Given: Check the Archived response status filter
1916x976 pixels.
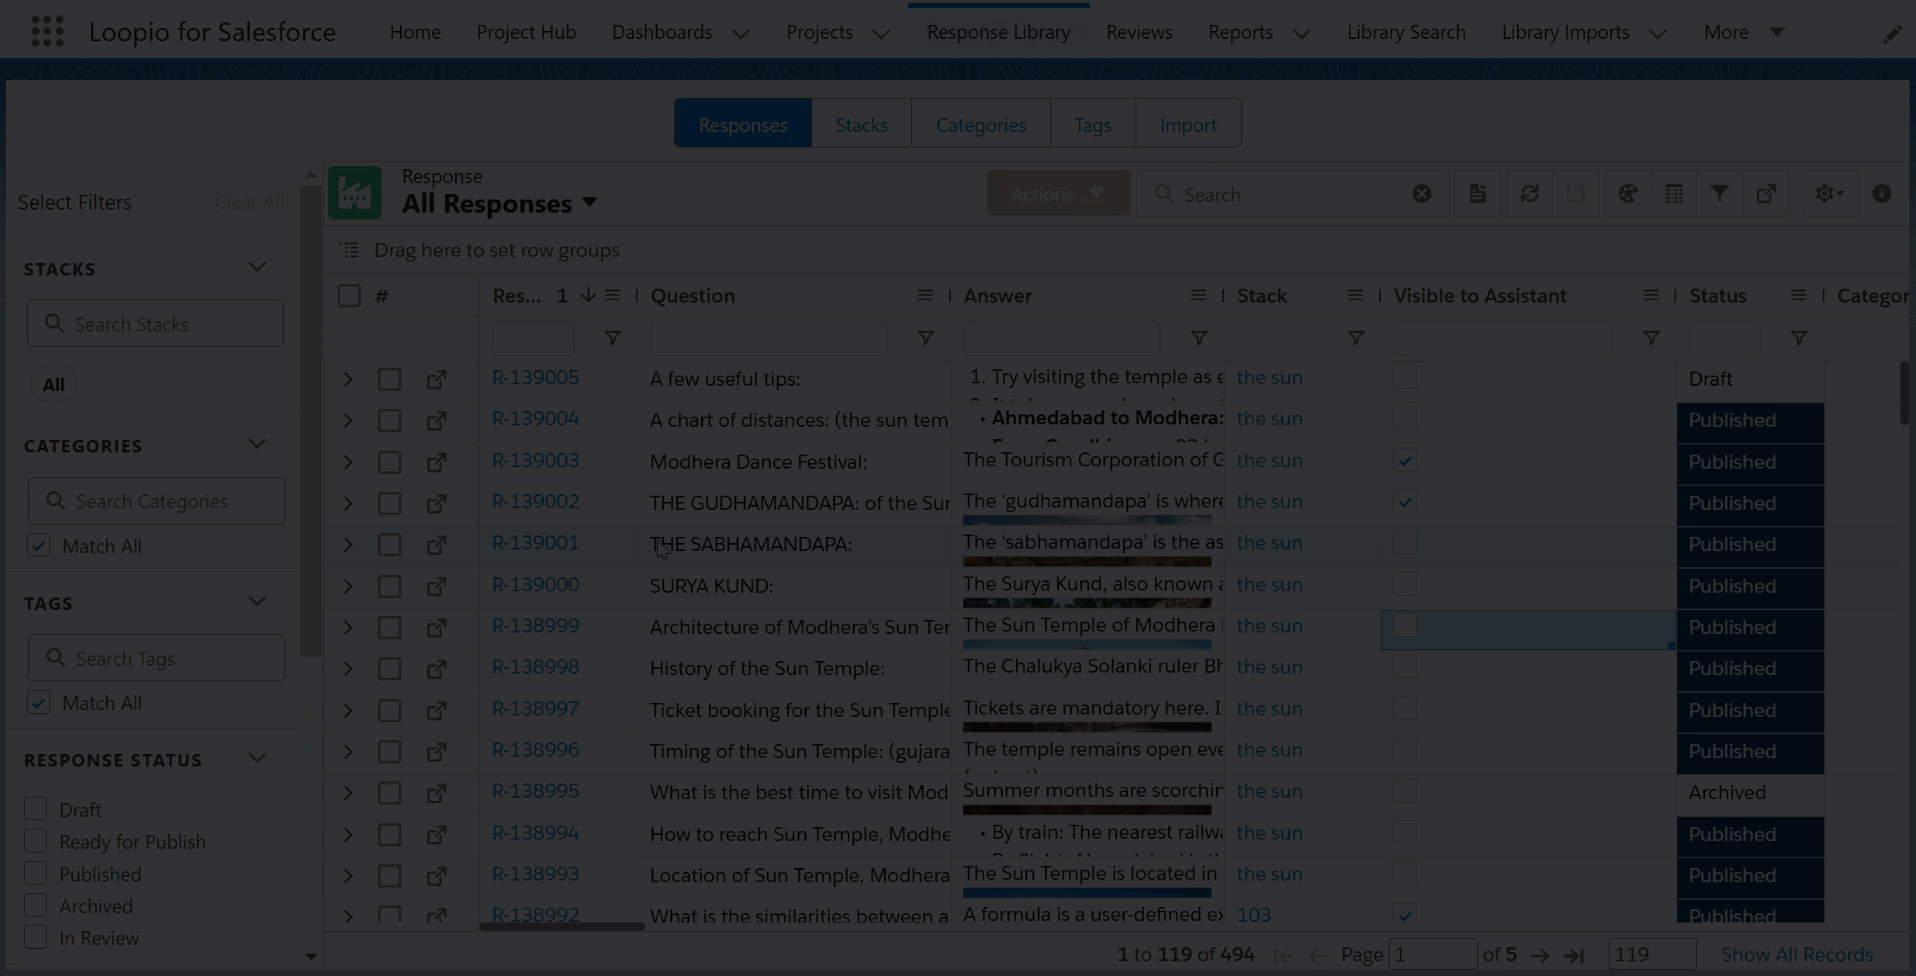Looking at the screenshot, I should coord(36,906).
